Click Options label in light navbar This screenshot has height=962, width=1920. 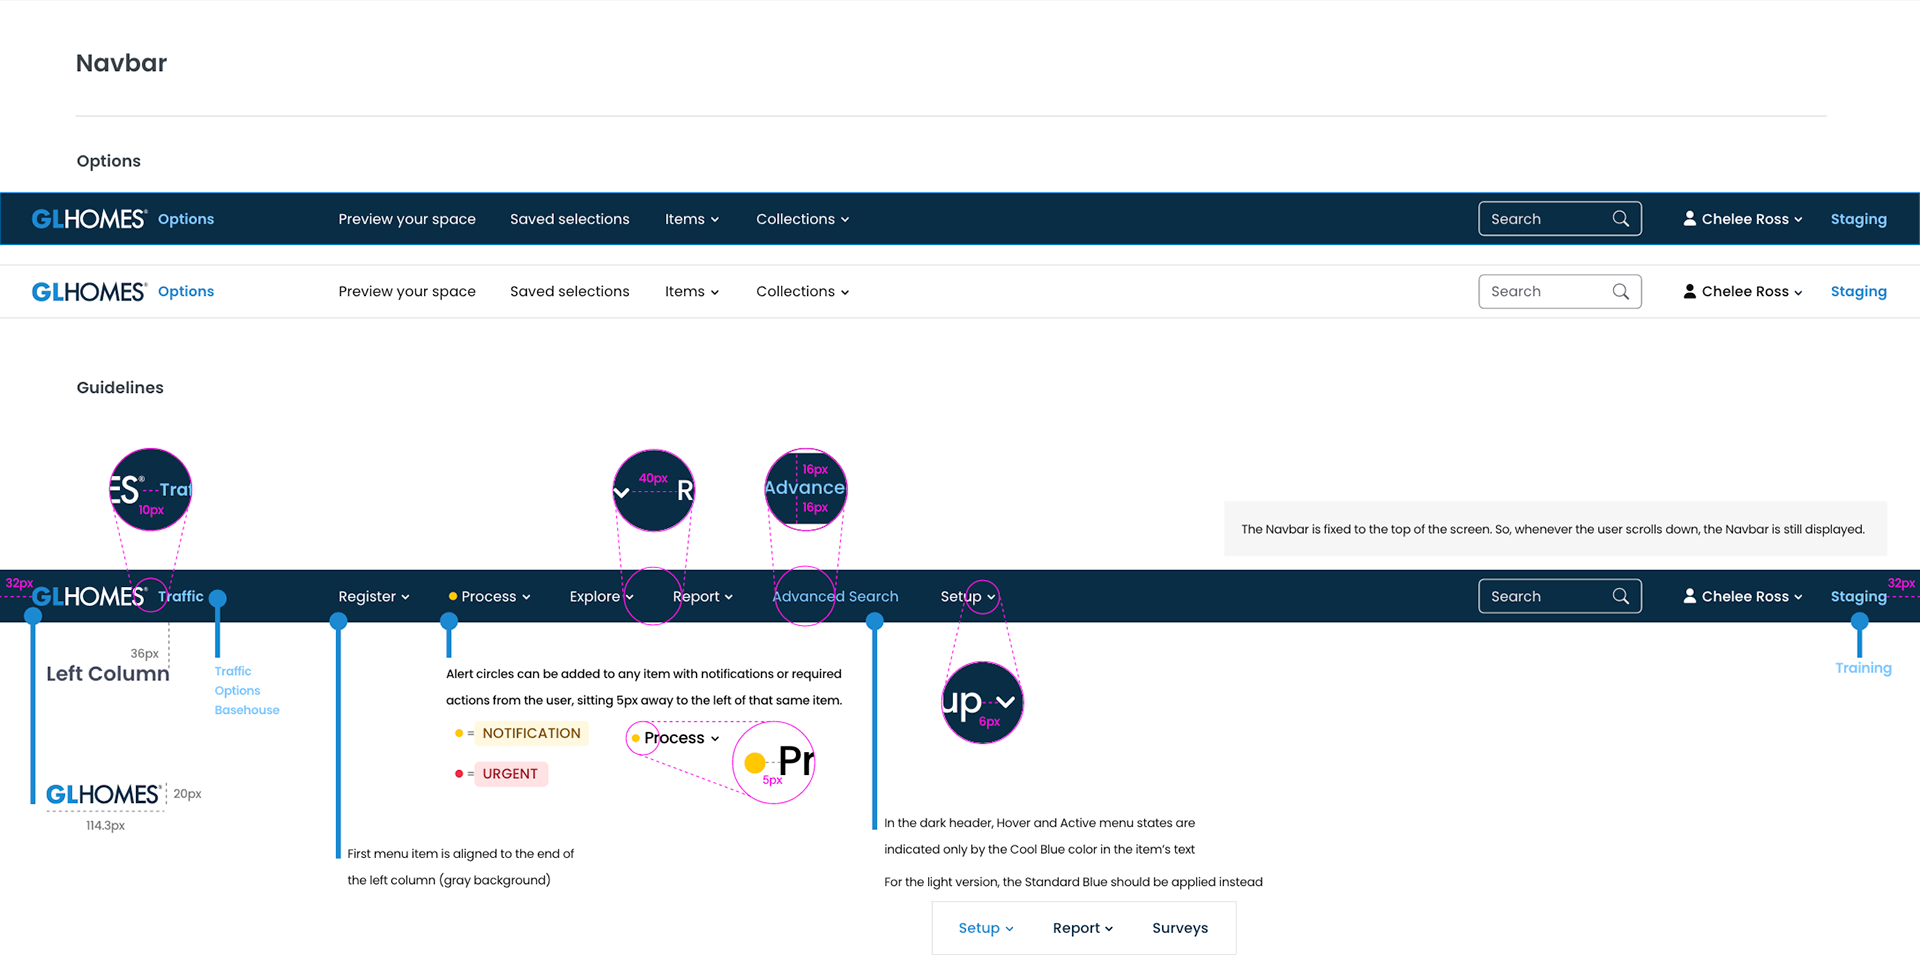(x=186, y=292)
